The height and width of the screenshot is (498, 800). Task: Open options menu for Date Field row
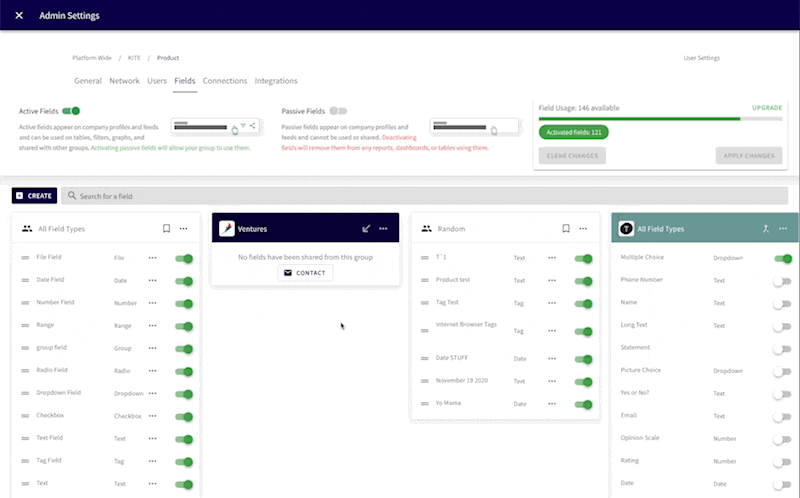click(x=152, y=280)
